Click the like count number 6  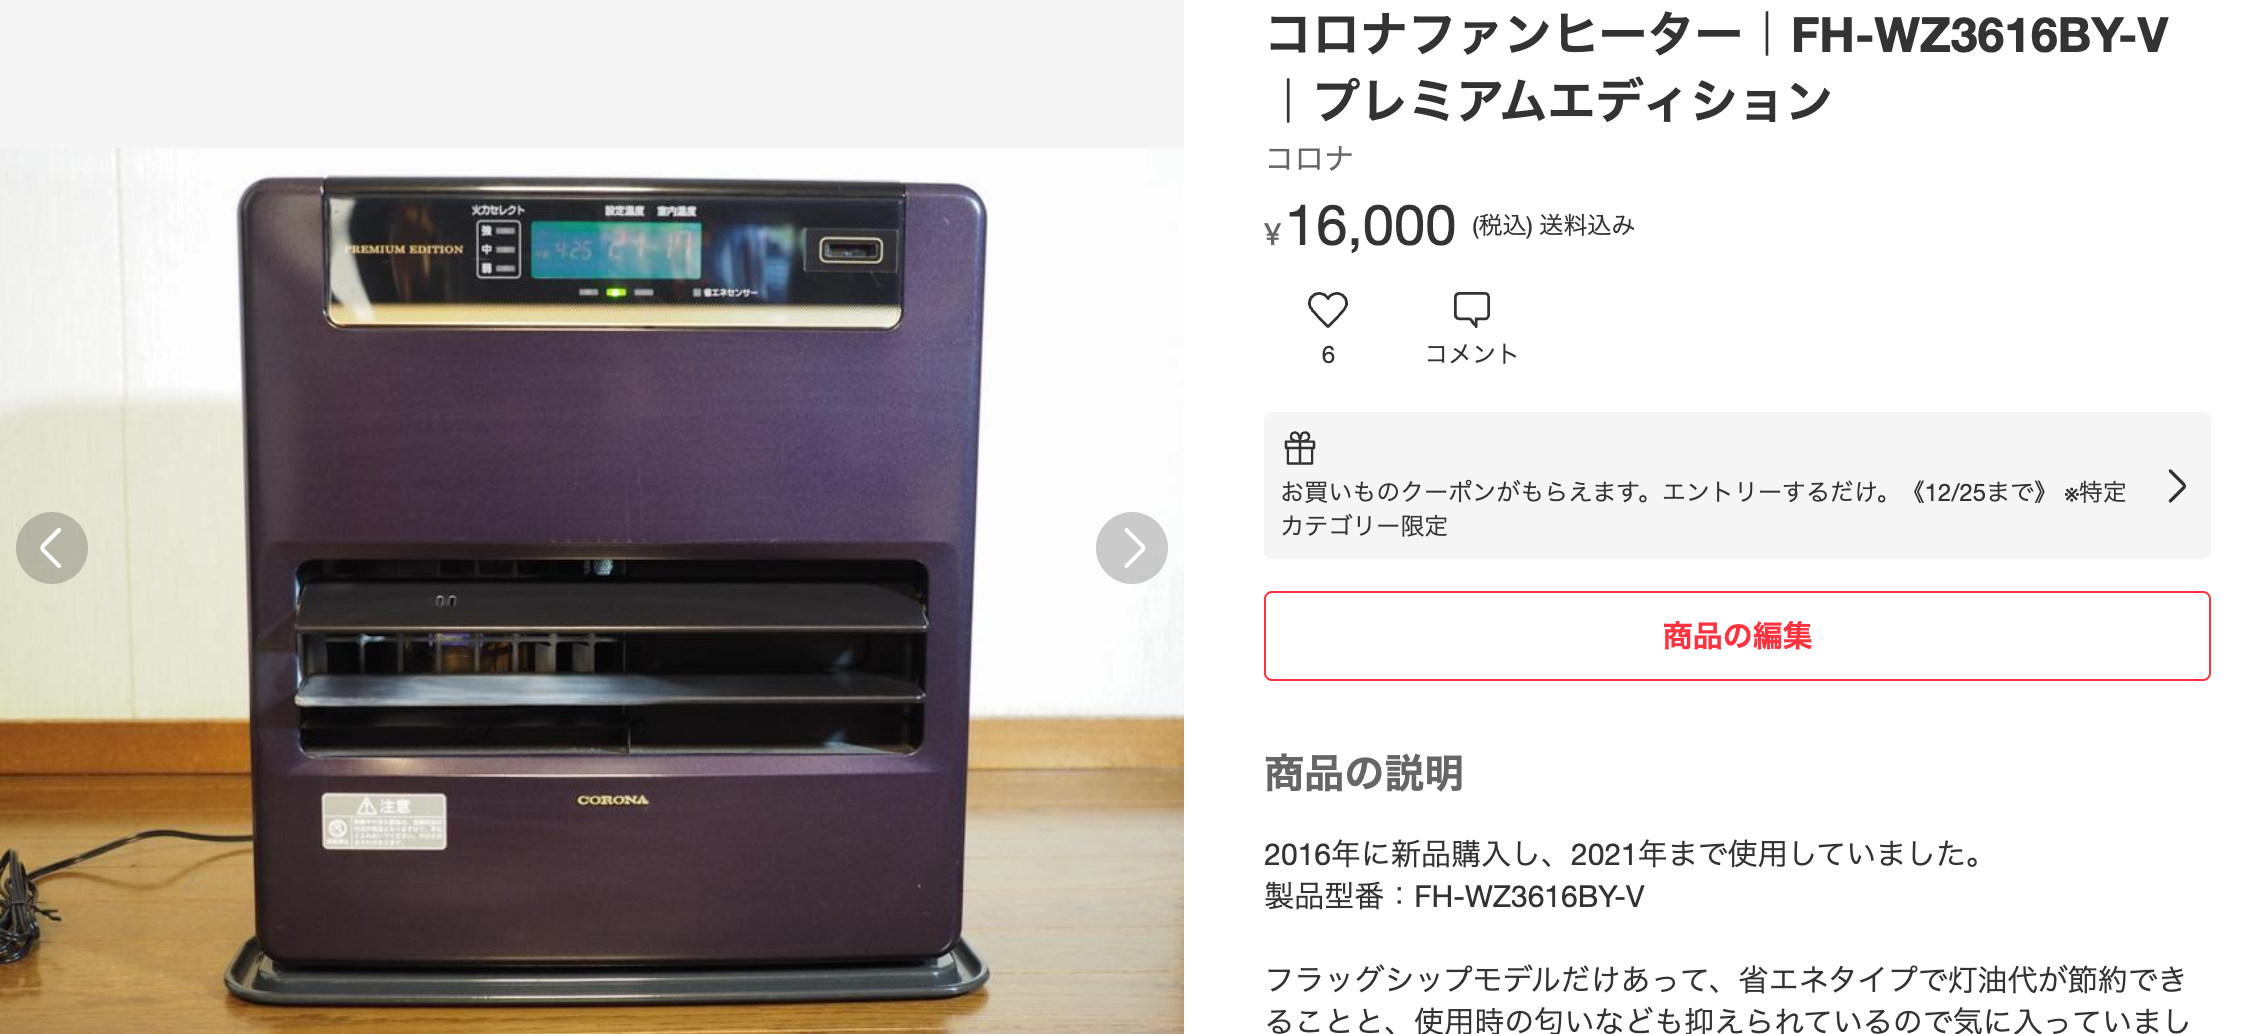click(1328, 355)
